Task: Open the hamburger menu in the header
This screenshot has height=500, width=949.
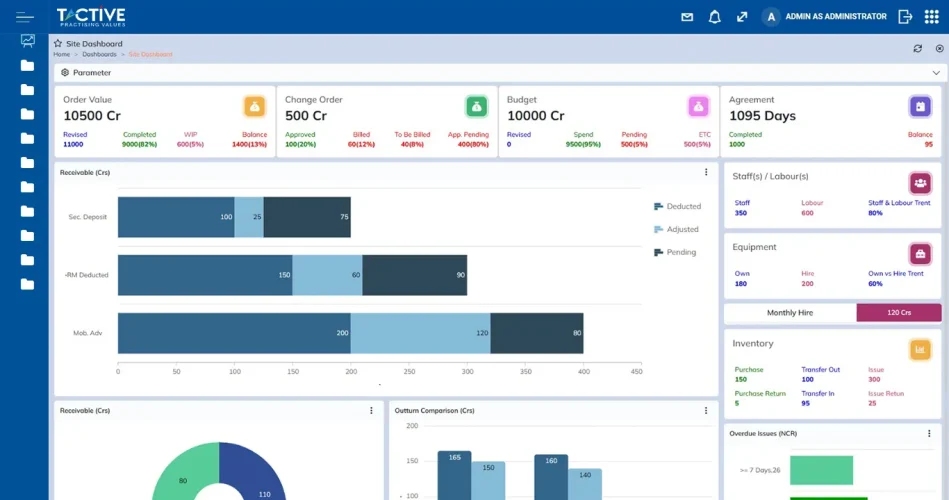Action: [25, 17]
